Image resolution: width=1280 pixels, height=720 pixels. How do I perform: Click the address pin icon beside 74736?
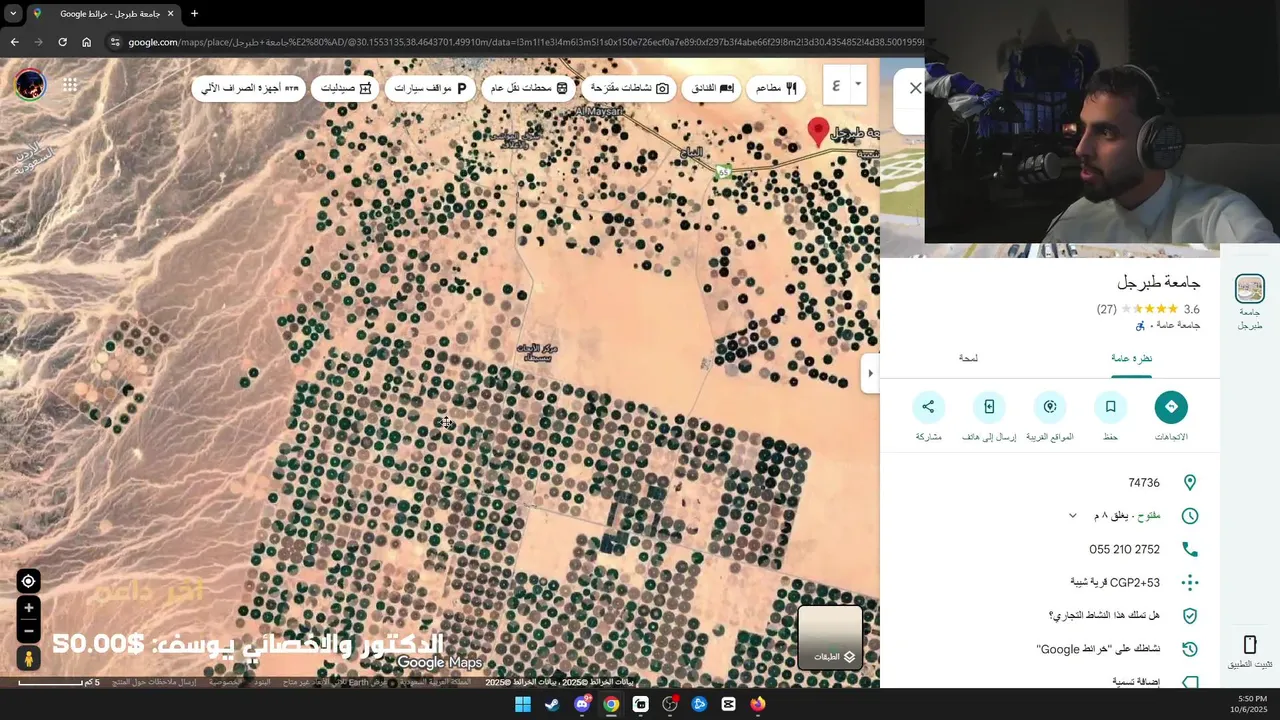pos(1190,483)
